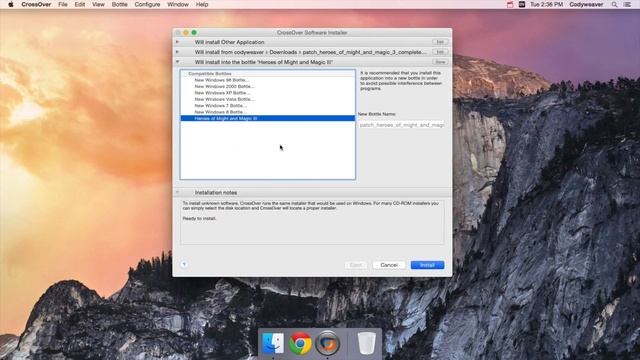Open the Bottle menu
Viewport: 640px width, 360px height.
click(x=120, y=4)
